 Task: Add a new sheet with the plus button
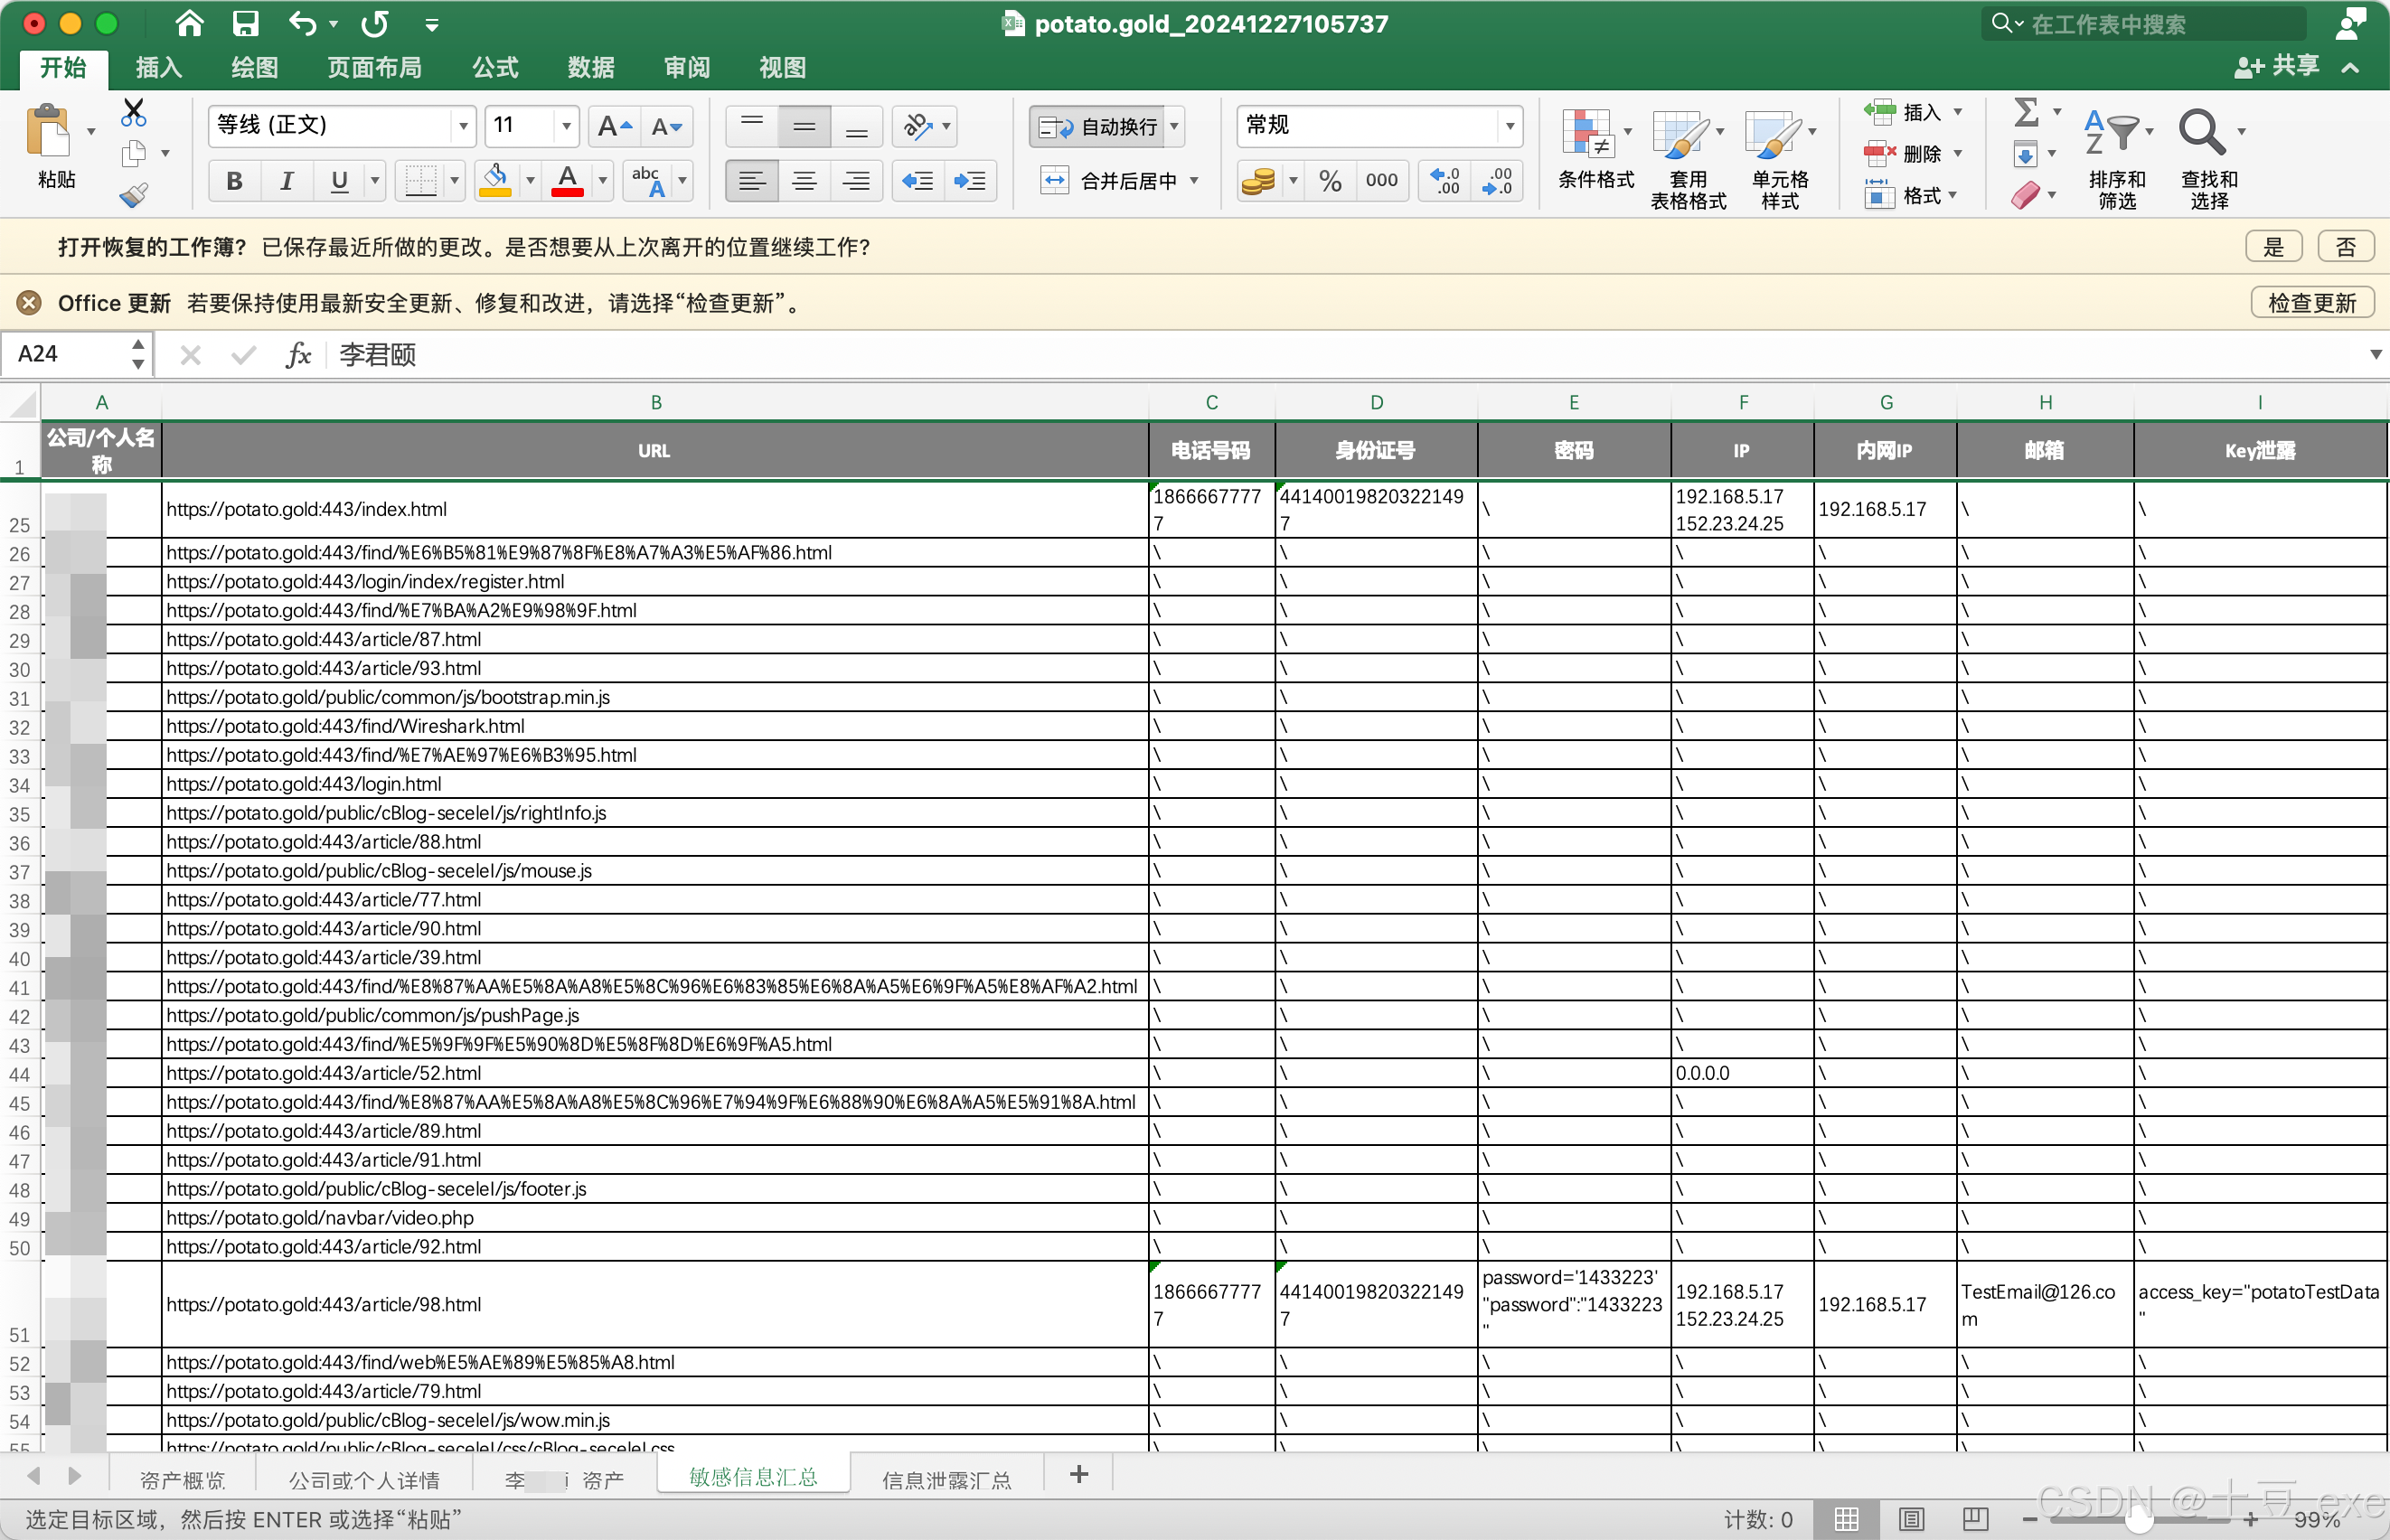tap(1078, 1474)
